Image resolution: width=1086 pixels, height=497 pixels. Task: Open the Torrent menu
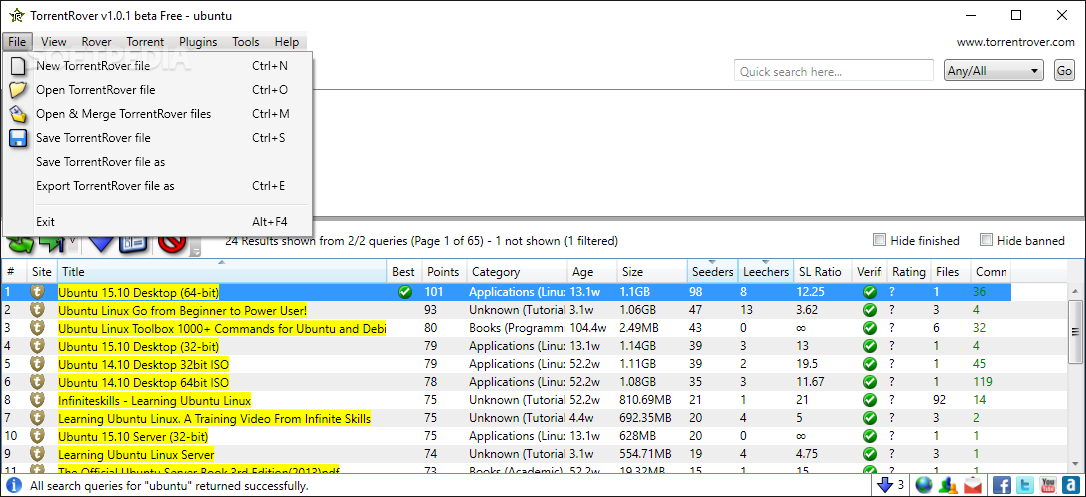pyautogui.click(x=145, y=42)
